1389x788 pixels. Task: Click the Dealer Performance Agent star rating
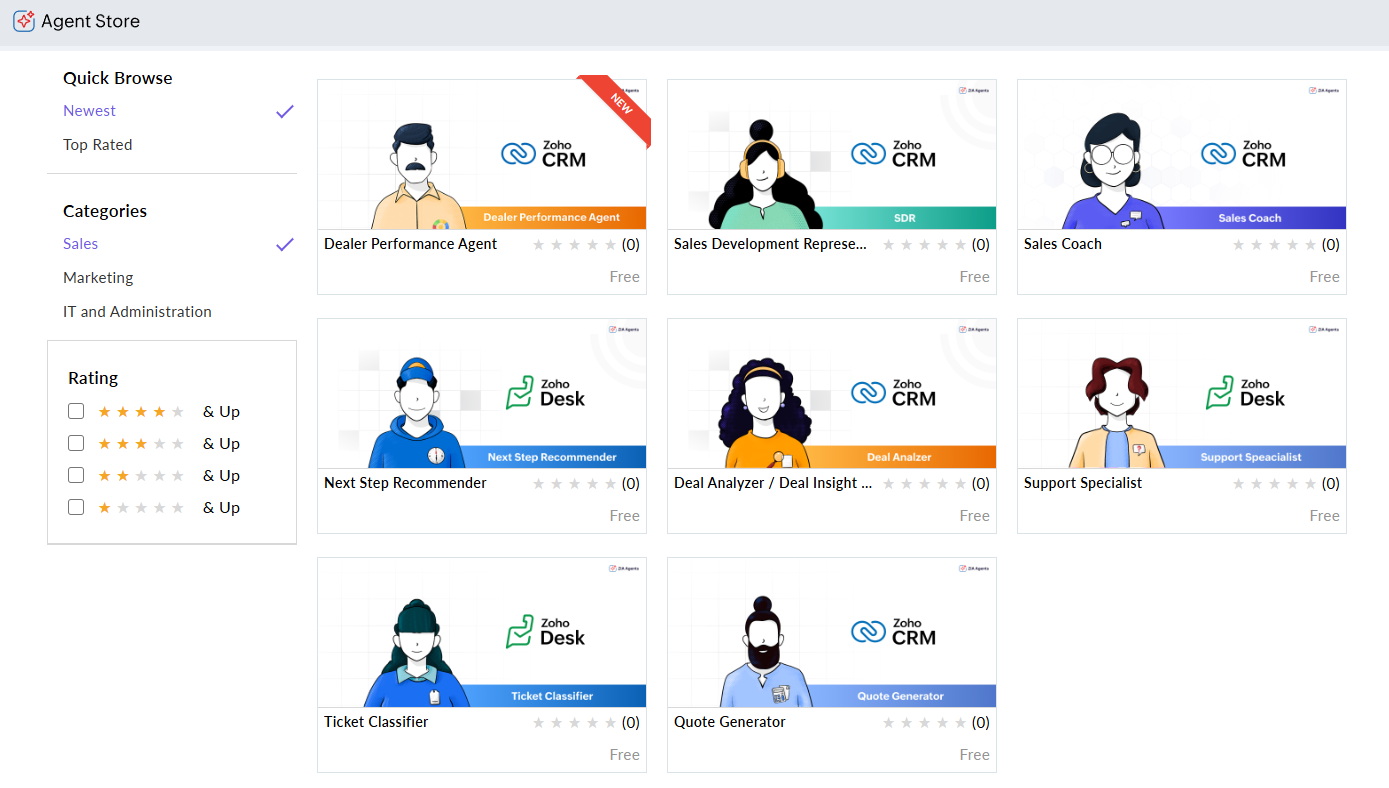coord(575,245)
